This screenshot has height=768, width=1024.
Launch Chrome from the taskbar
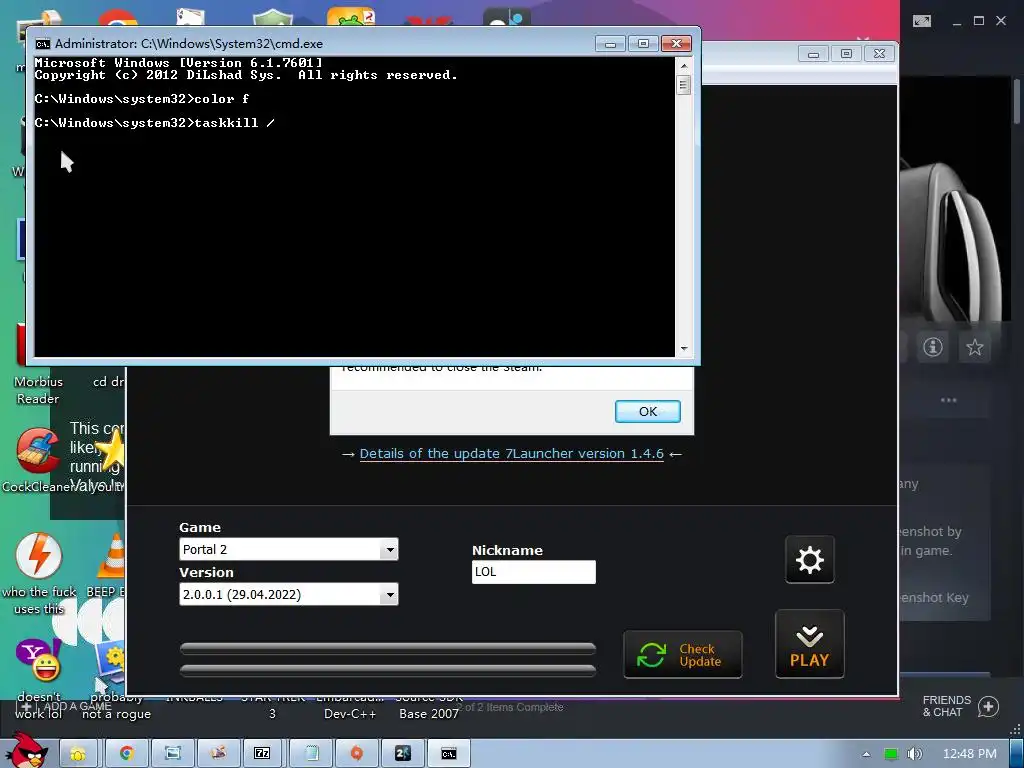point(126,754)
